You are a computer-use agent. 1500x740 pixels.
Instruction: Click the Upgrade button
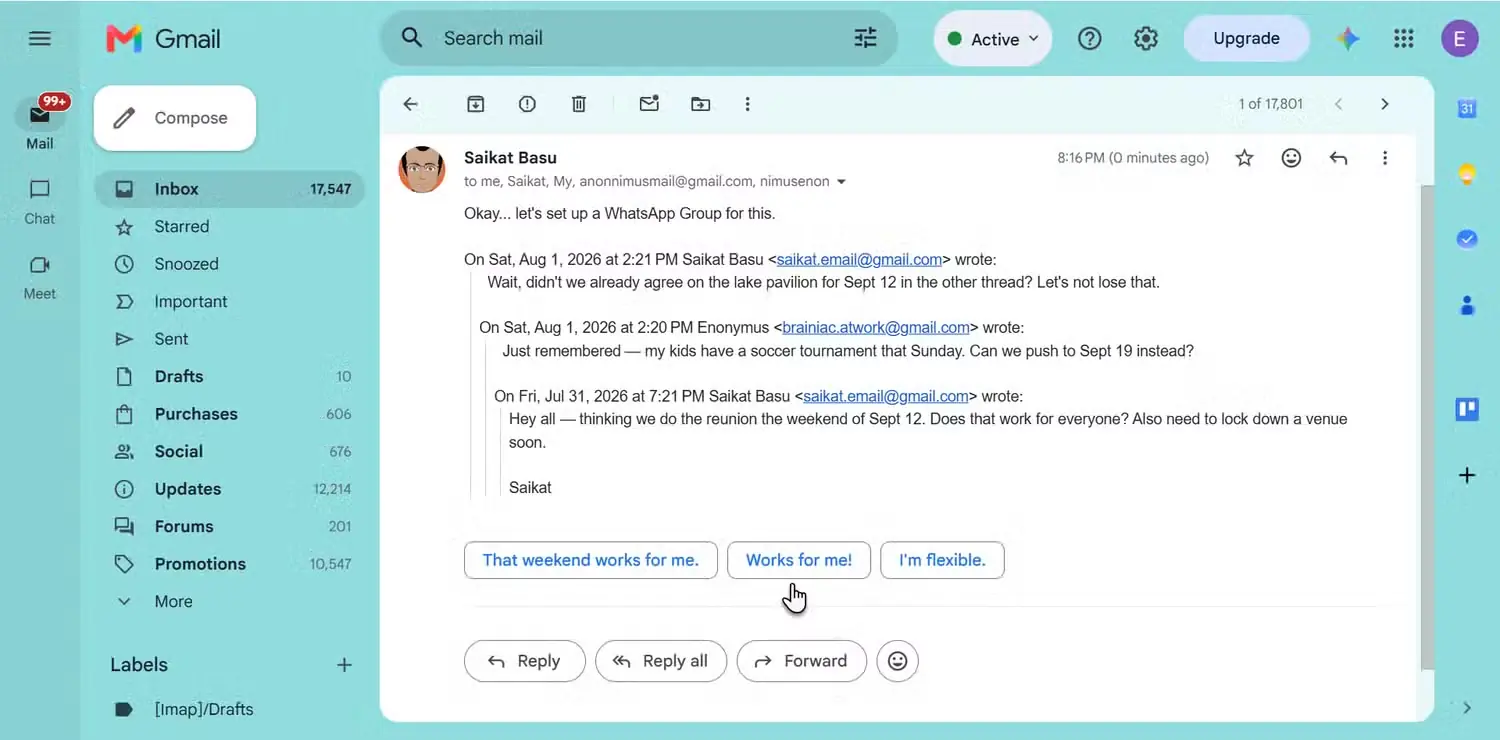1246,39
